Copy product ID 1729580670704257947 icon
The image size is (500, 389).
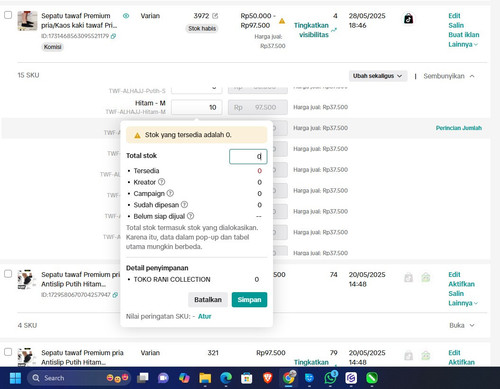[x=115, y=295]
